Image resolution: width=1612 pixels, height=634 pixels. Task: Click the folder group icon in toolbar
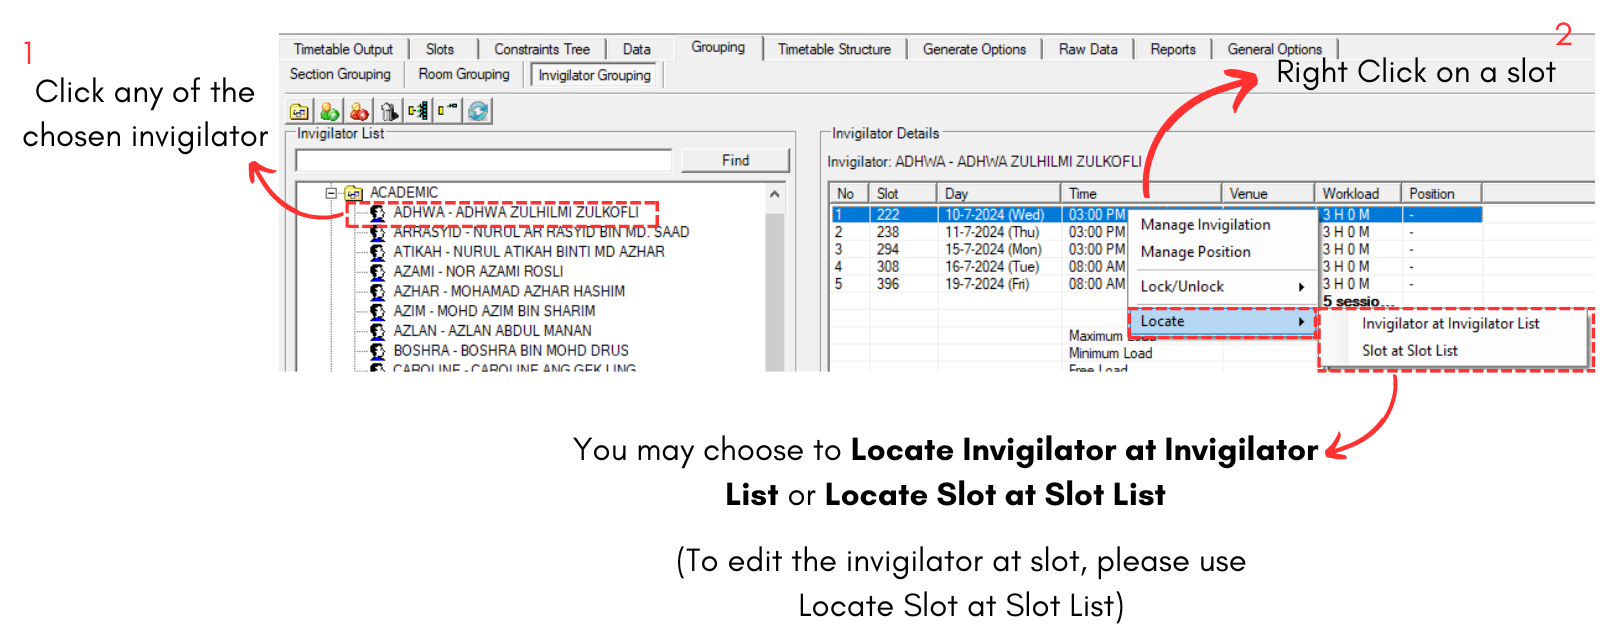coord(299,111)
